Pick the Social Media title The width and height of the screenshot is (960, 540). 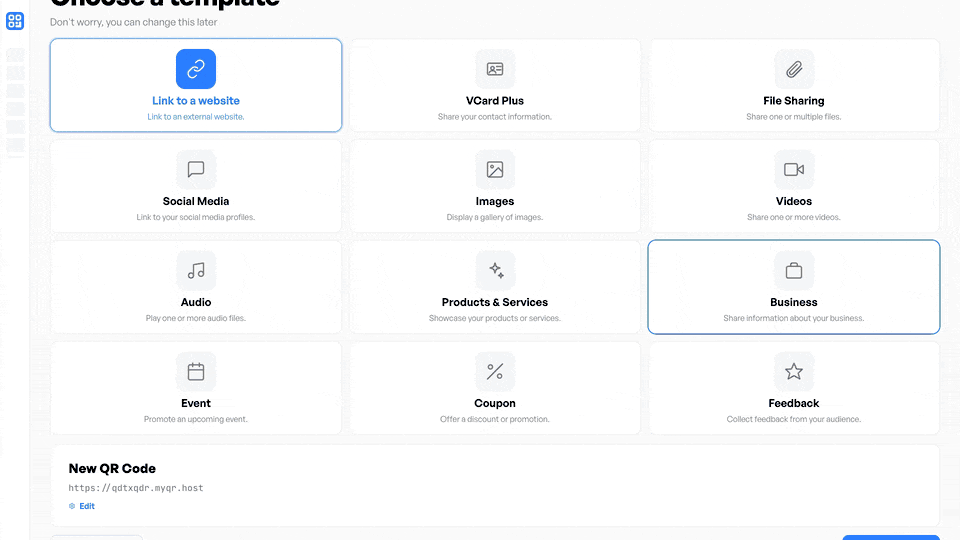(196, 201)
